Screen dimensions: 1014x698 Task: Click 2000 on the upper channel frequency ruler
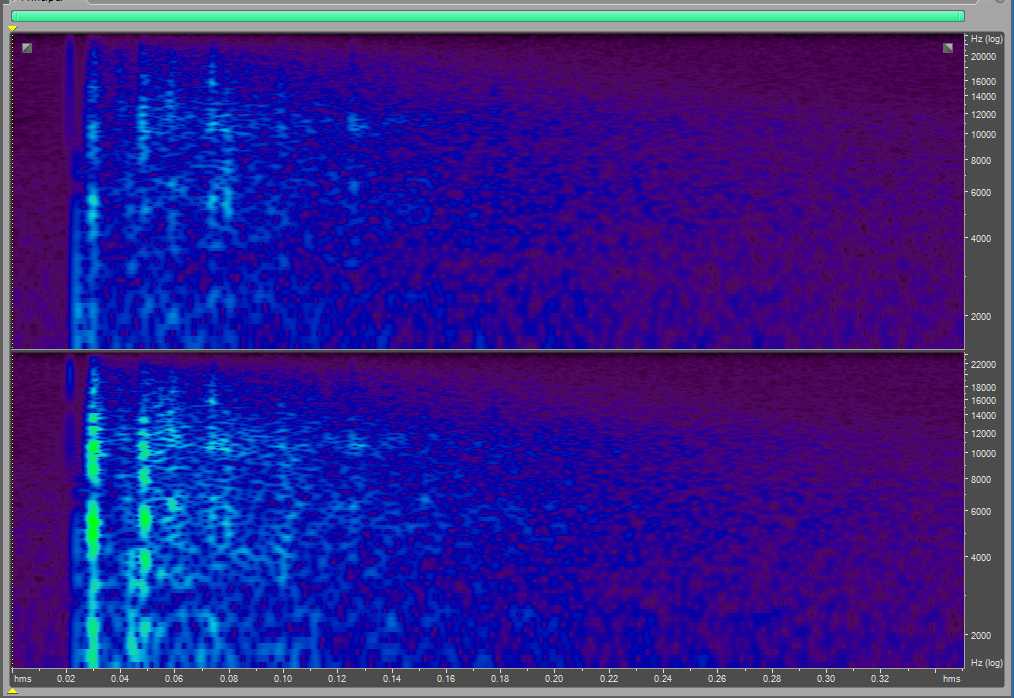[x=981, y=316]
